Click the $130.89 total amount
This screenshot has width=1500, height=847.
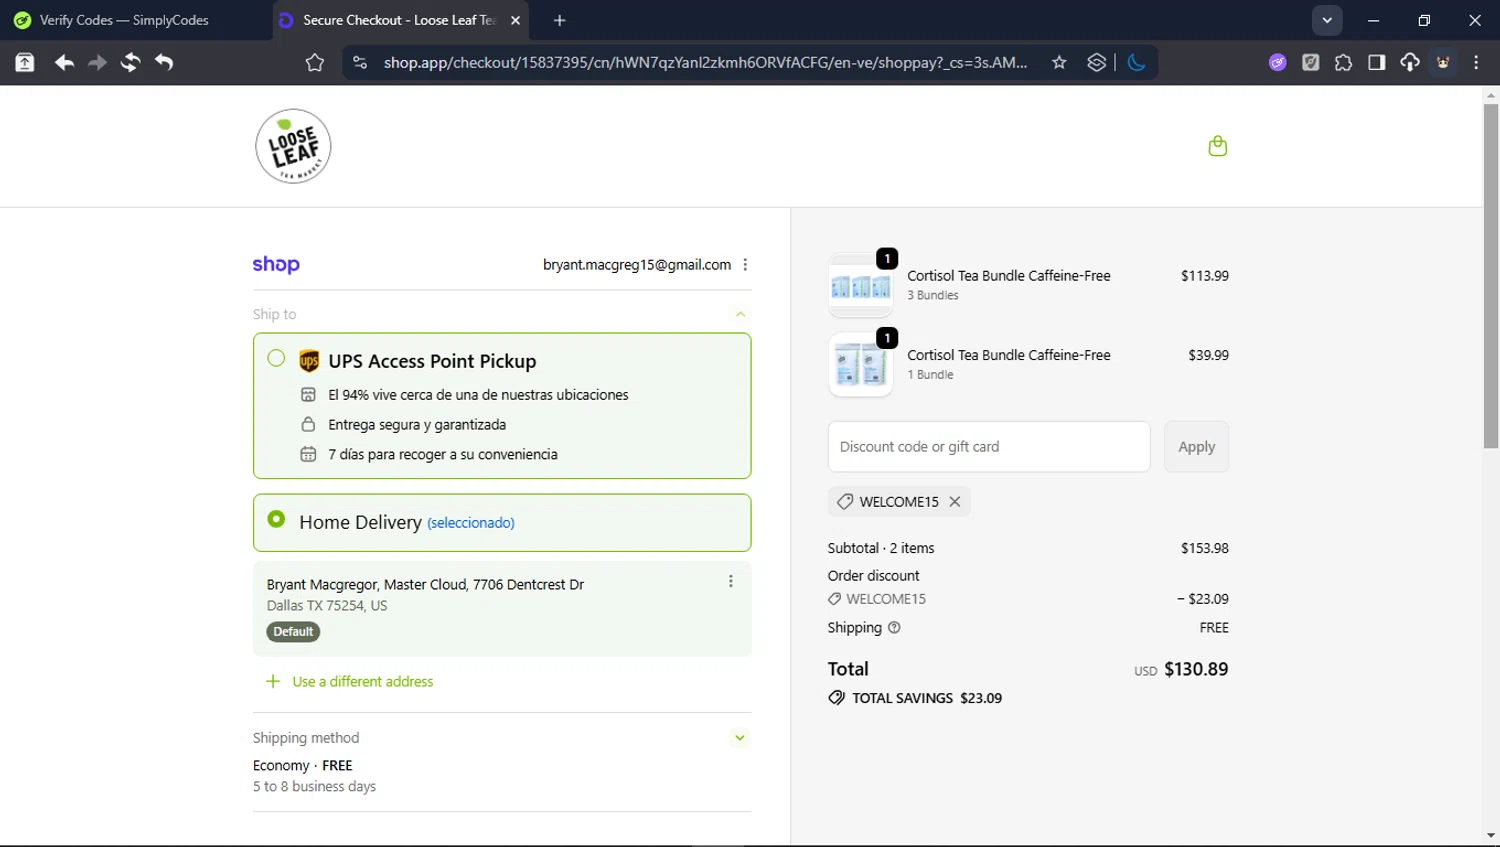pyautogui.click(x=1196, y=669)
